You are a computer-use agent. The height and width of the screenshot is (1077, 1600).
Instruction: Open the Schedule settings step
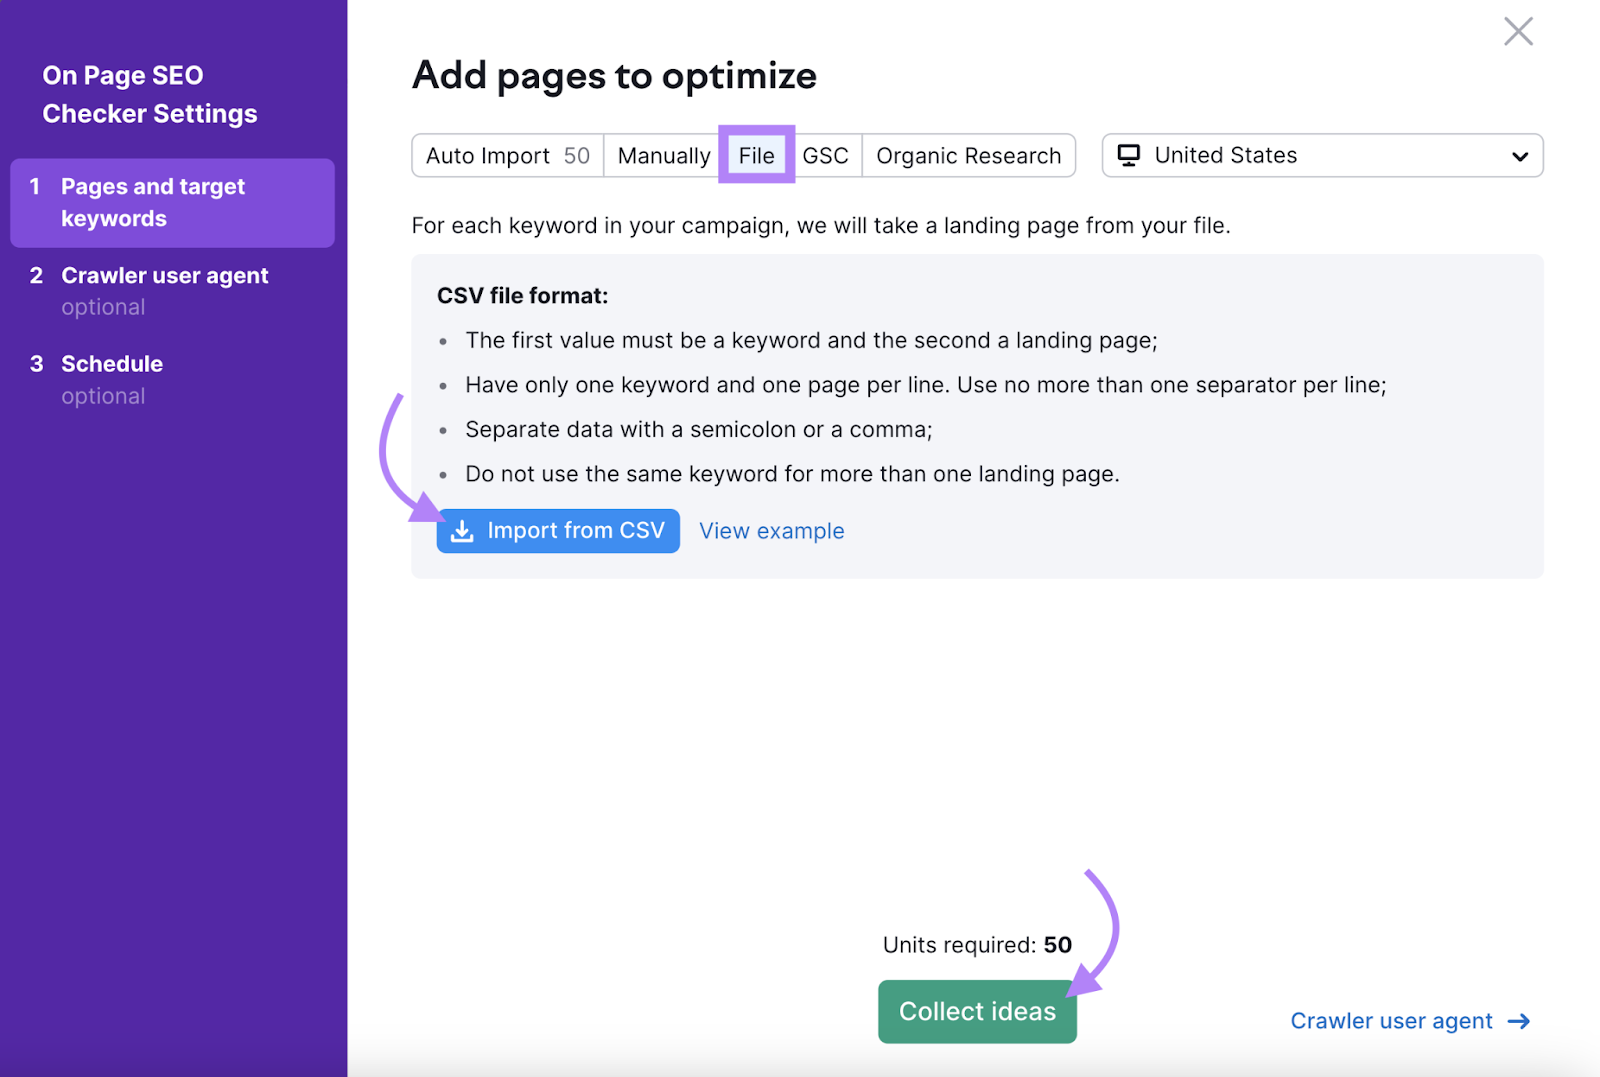[112, 363]
